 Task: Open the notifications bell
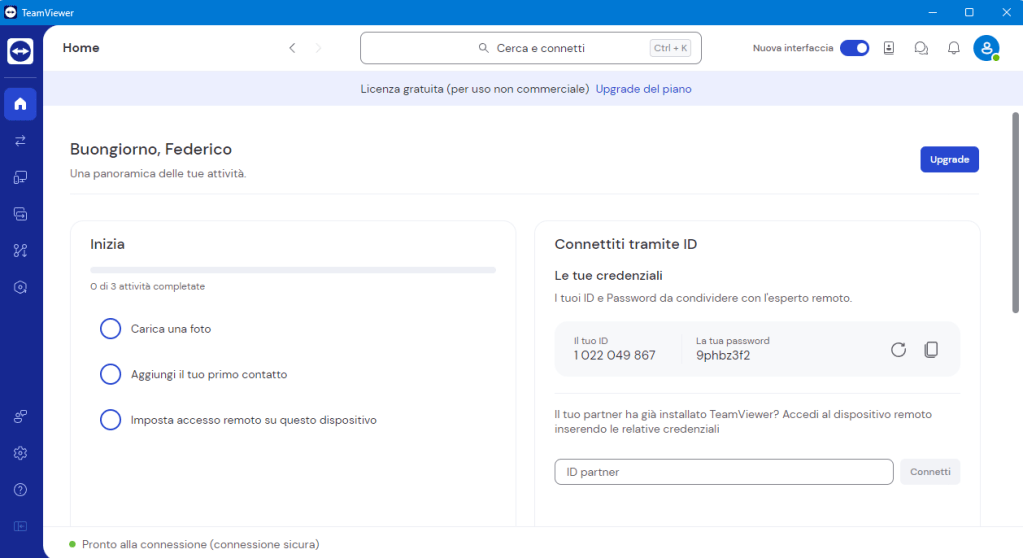954,48
